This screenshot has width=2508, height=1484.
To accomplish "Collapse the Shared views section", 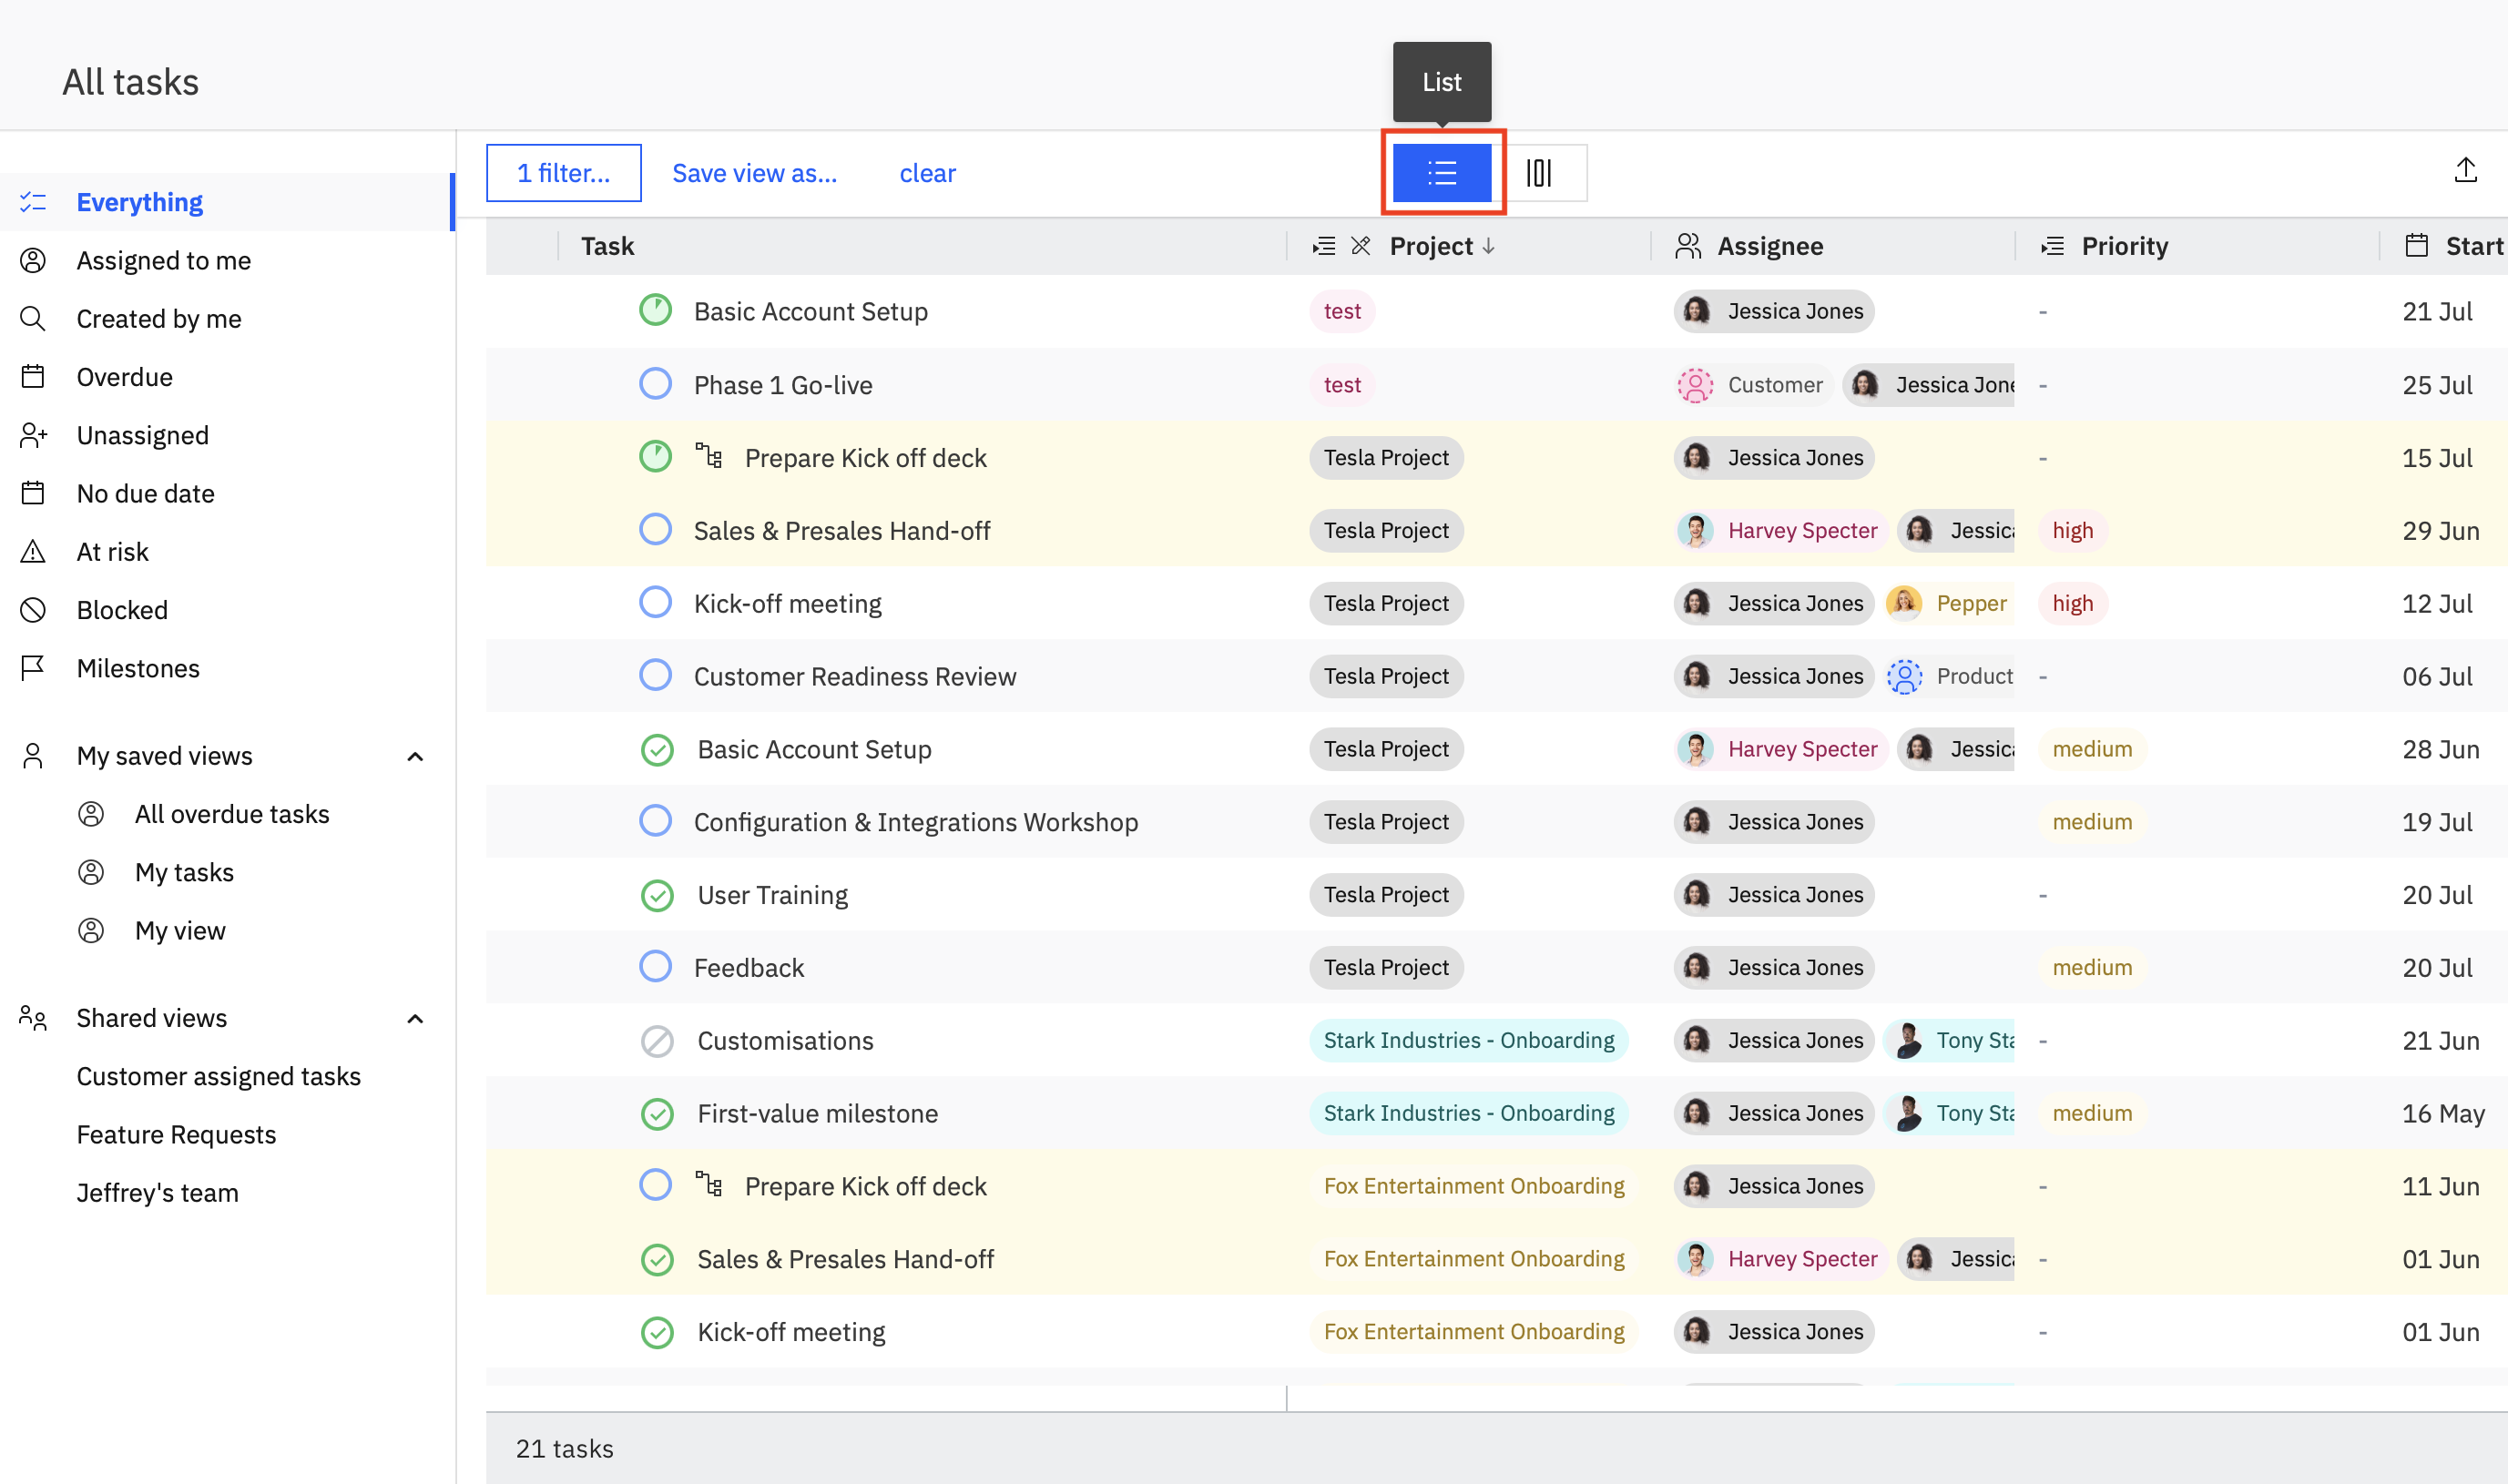I will [415, 1018].
